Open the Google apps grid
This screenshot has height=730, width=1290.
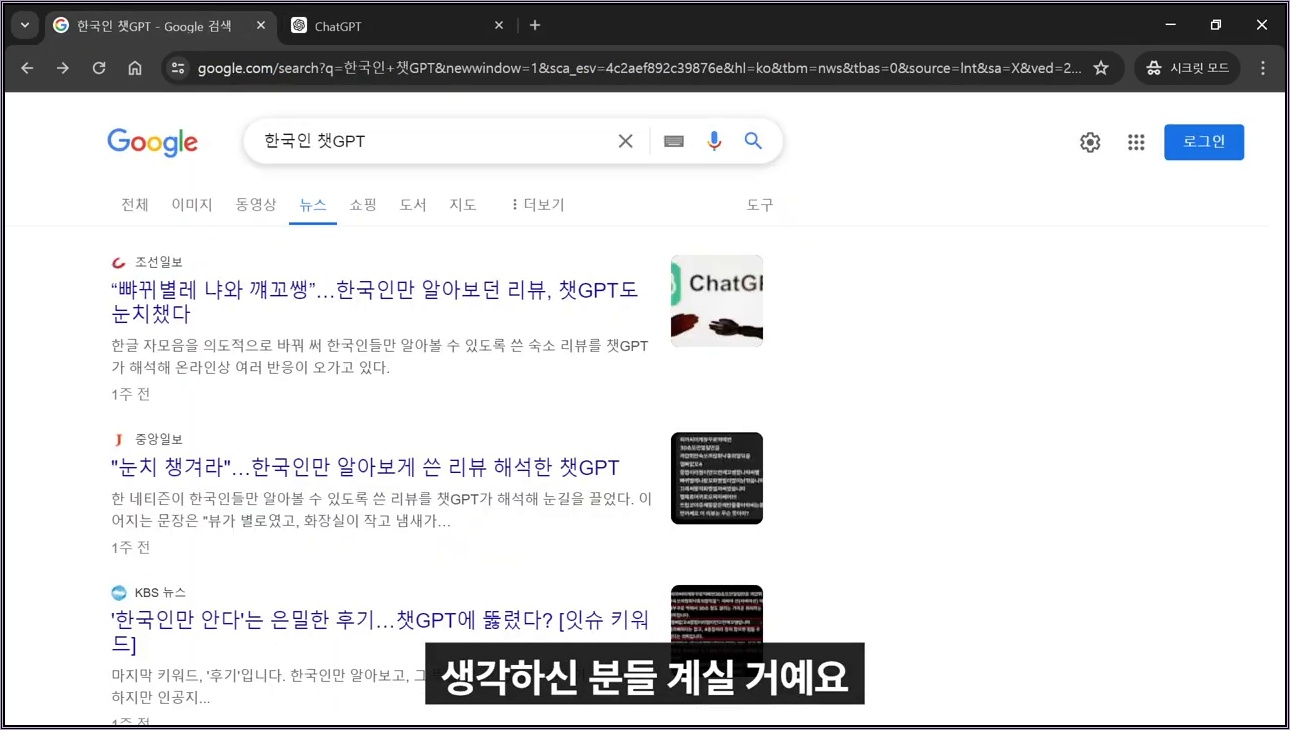[x=1136, y=142]
